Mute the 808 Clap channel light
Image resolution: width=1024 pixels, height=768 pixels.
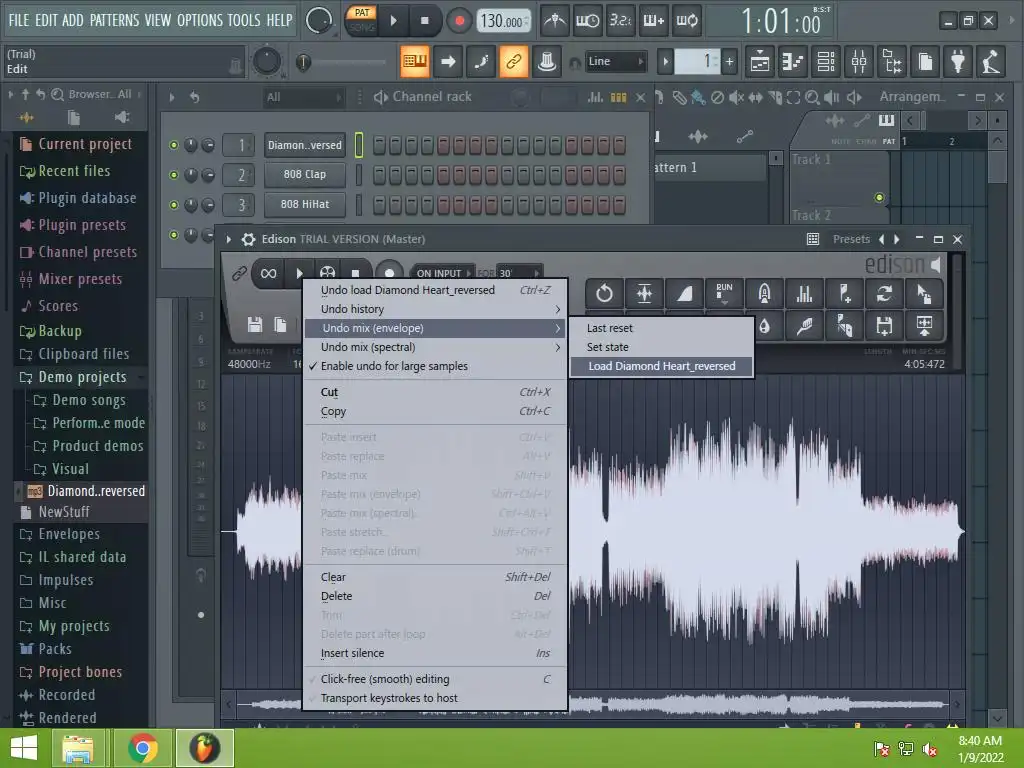click(x=174, y=175)
